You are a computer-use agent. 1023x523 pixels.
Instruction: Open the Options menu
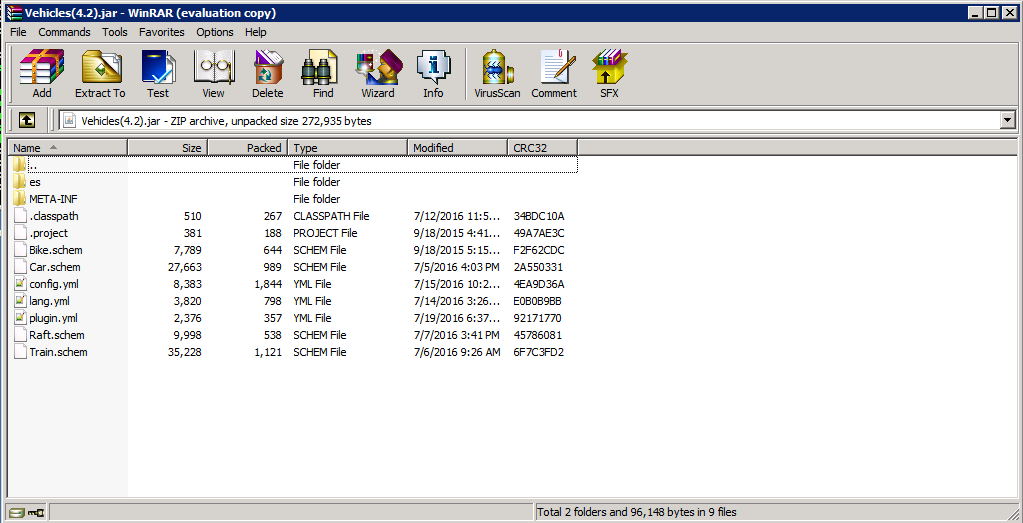click(x=215, y=32)
